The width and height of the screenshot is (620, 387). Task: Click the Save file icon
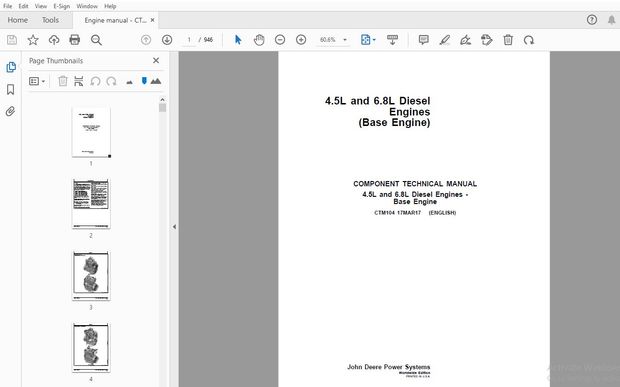tap(12, 40)
